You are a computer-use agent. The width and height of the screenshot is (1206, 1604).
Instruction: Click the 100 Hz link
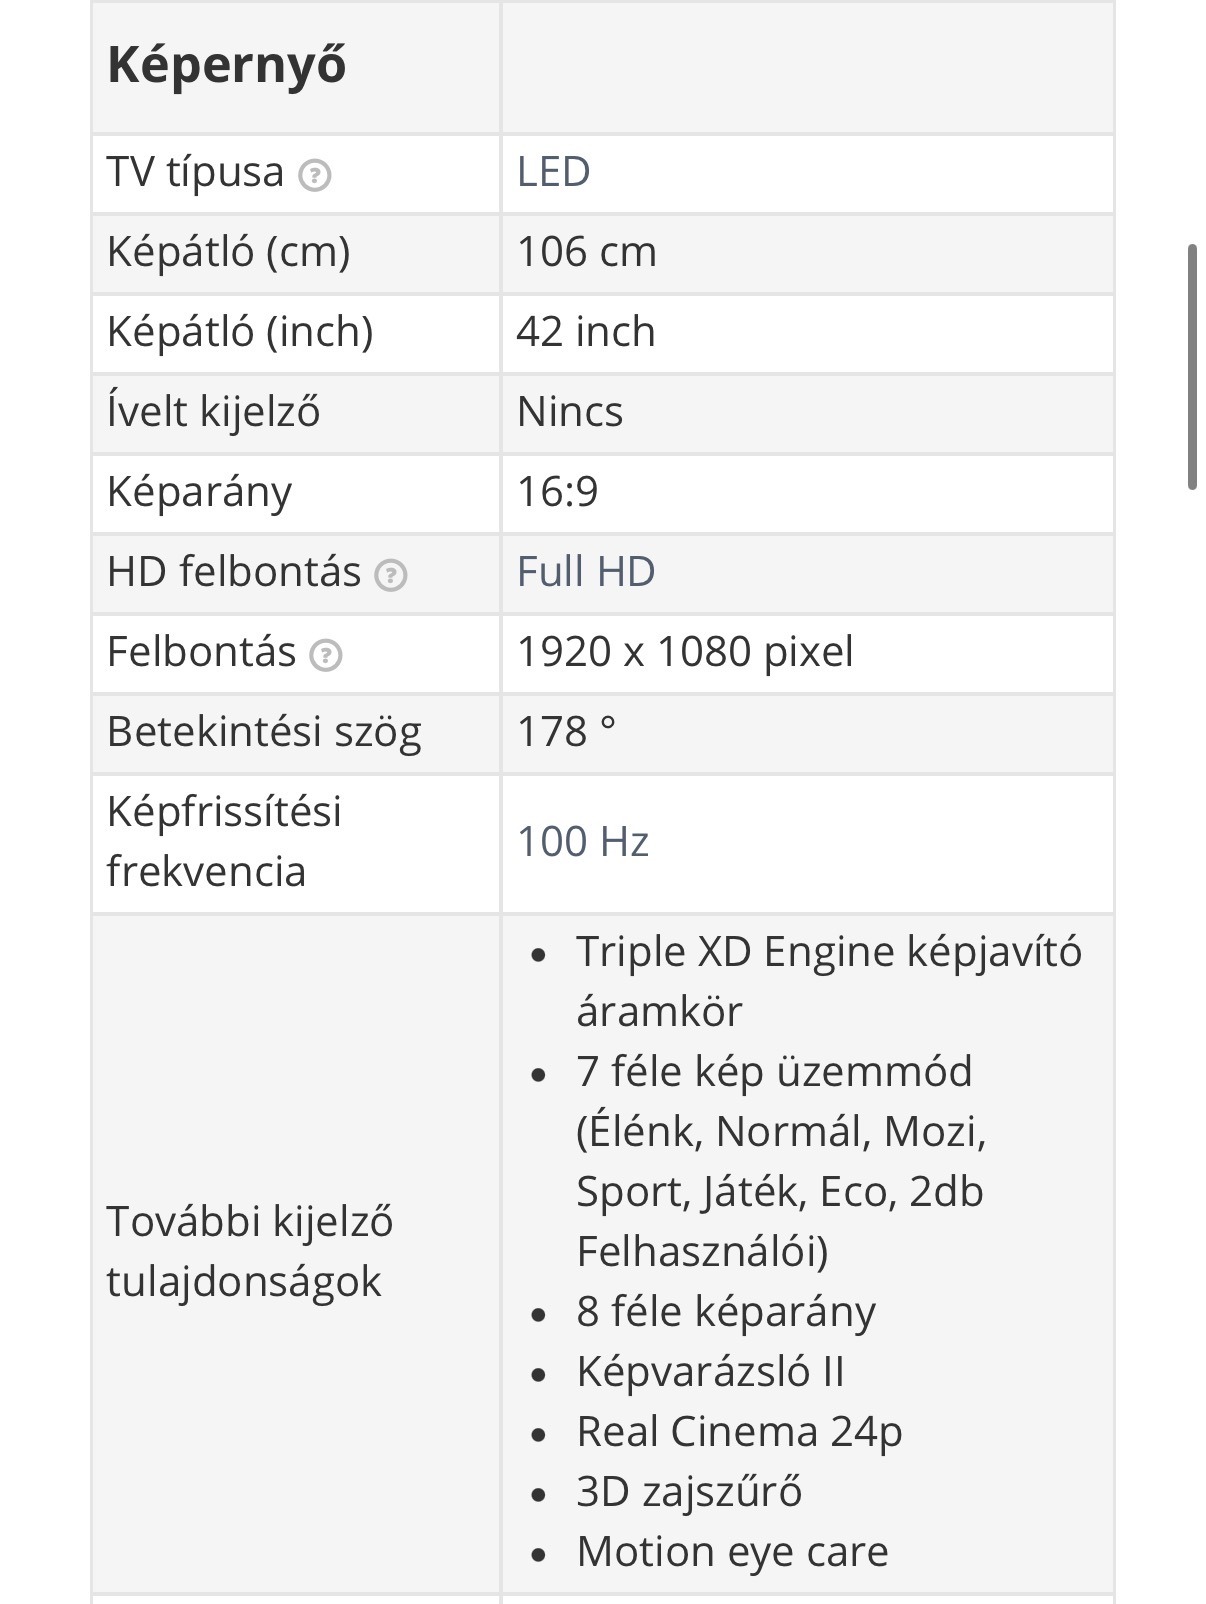pyautogui.click(x=583, y=842)
